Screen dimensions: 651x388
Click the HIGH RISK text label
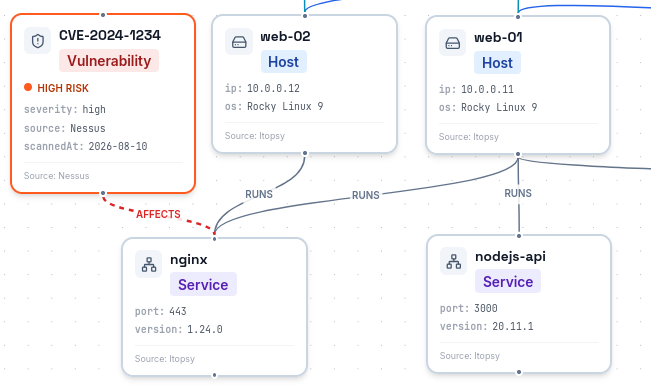coord(63,88)
